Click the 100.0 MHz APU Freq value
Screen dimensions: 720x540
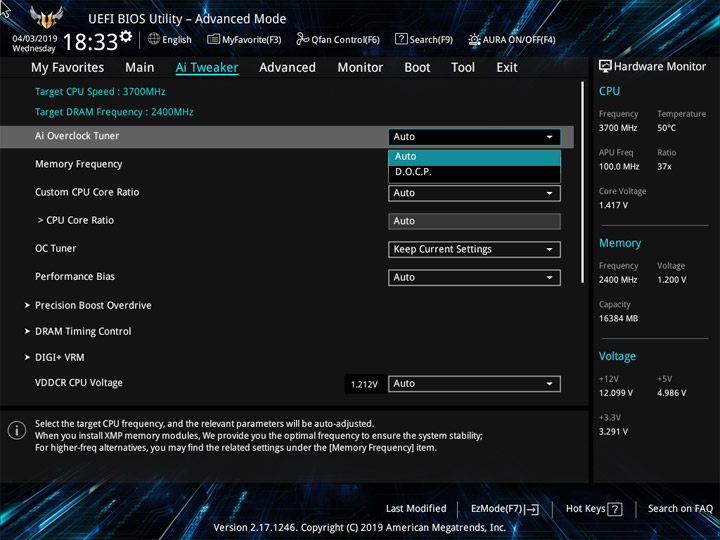pos(619,167)
